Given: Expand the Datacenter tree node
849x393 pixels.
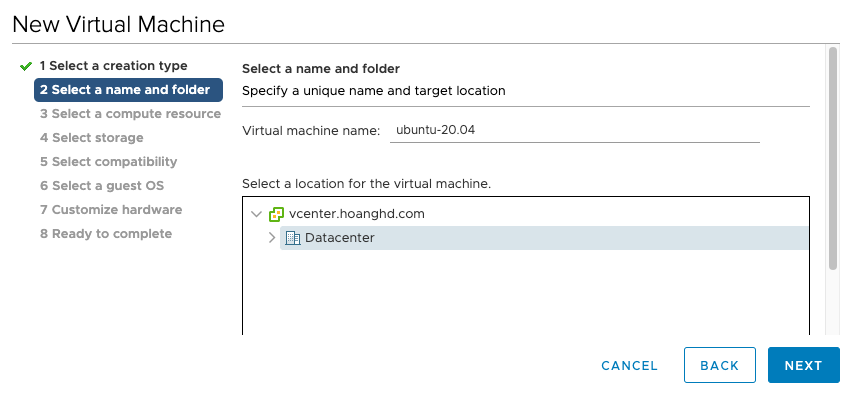Looking at the screenshot, I should 272,238.
